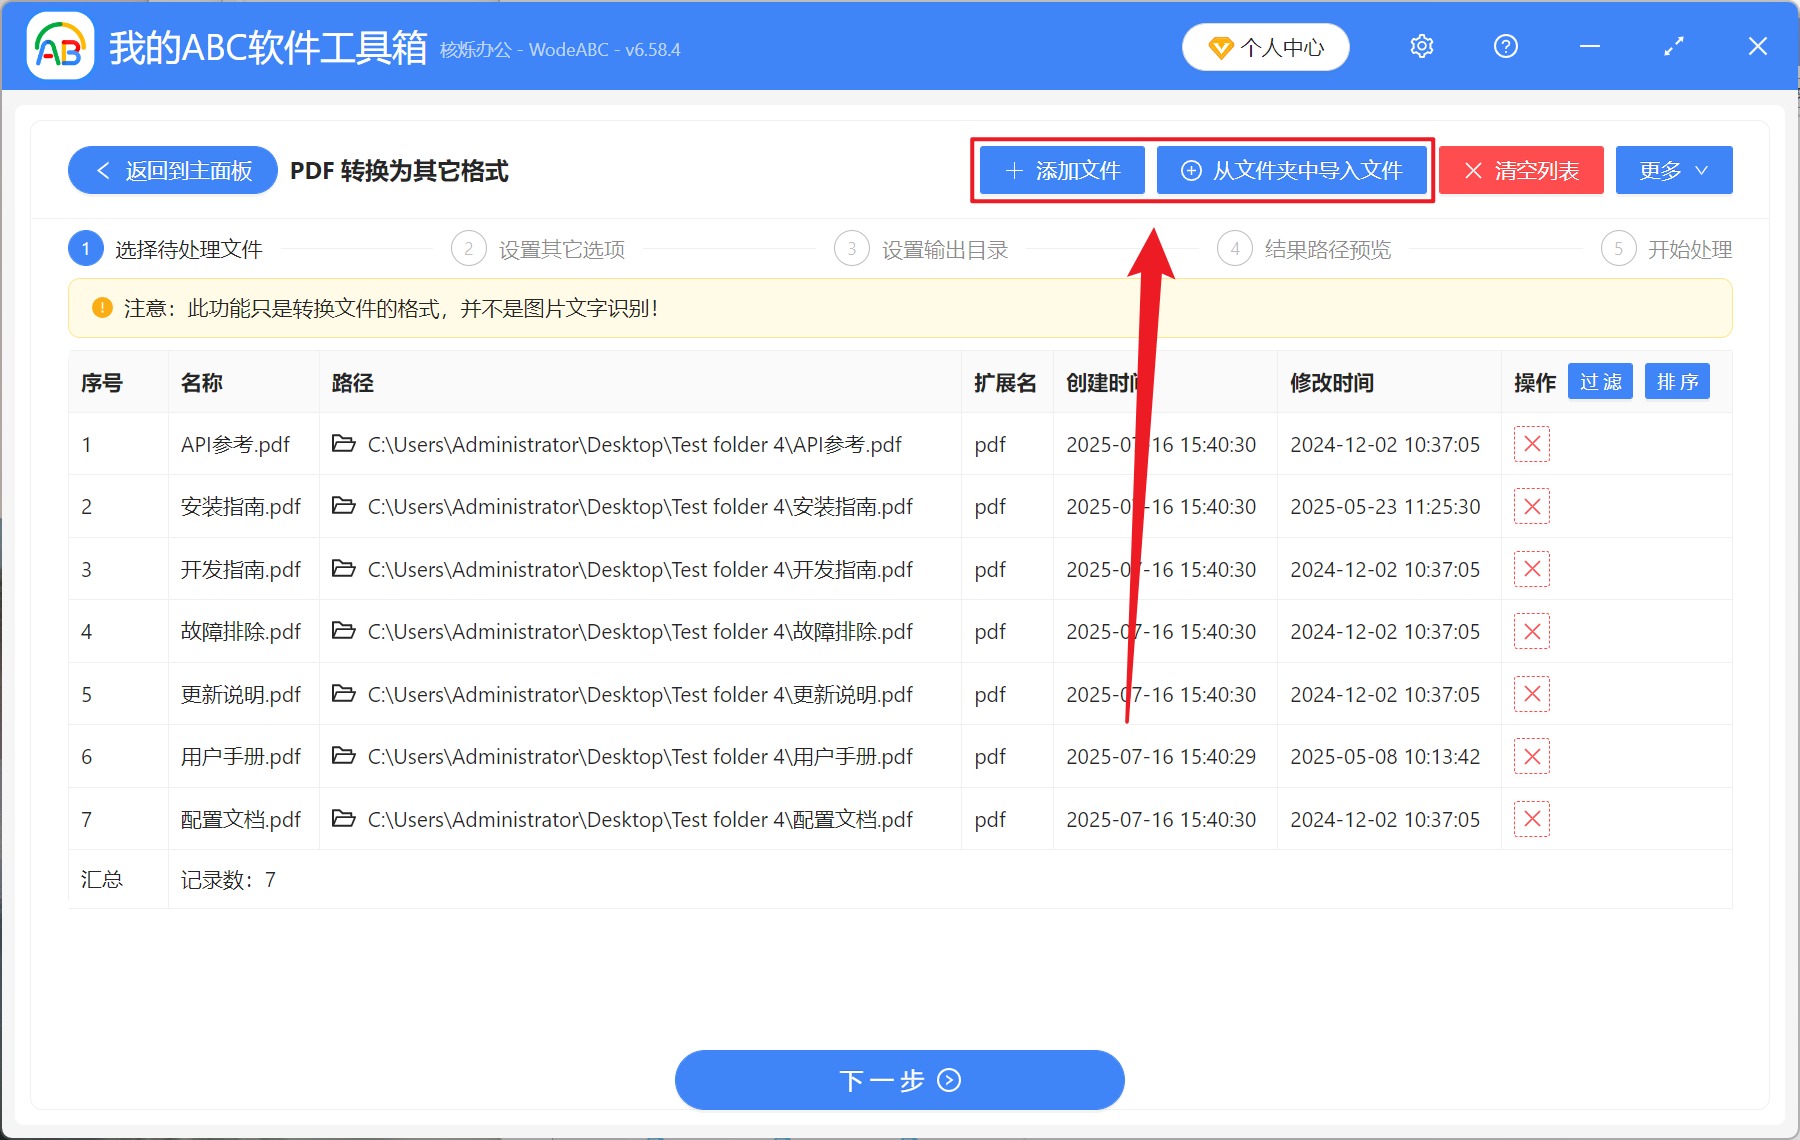Click the 添加文件 add files button
Image resolution: width=1800 pixels, height=1140 pixels.
click(1061, 170)
